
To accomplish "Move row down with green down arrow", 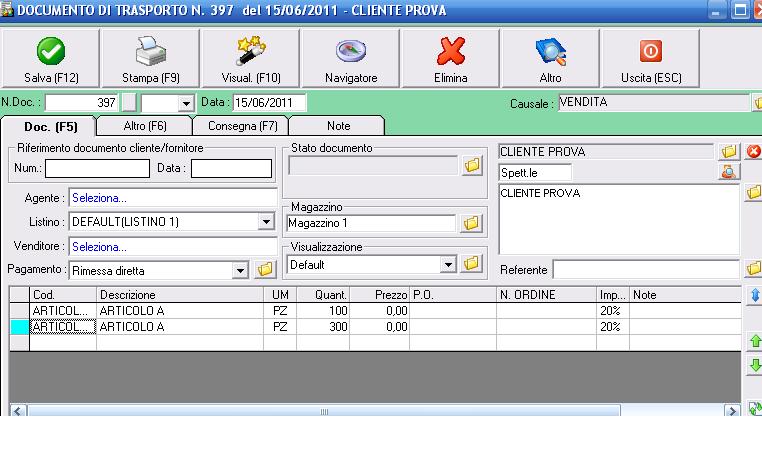I will (x=755, y=365).
